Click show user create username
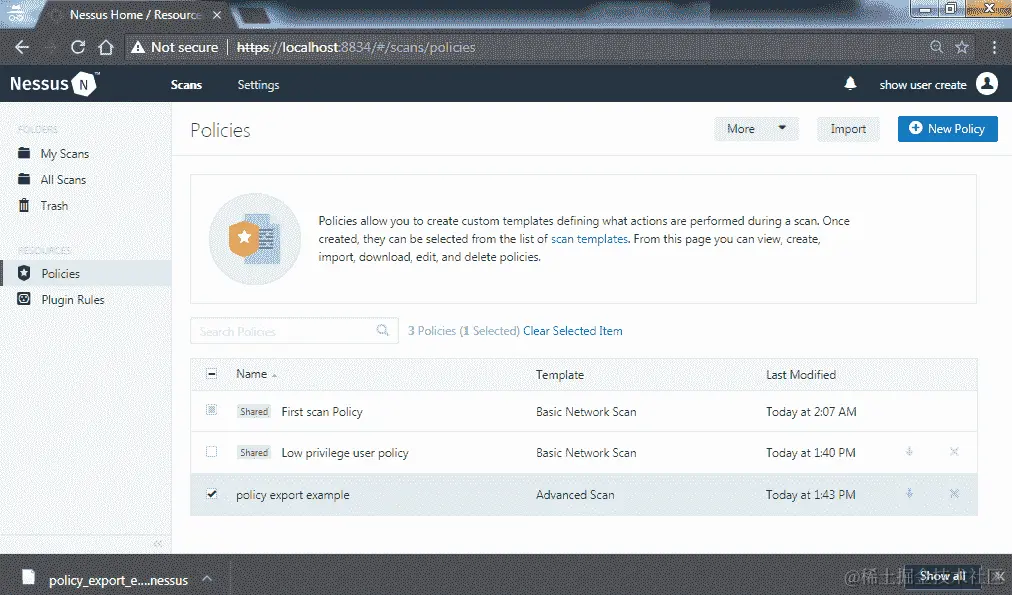This screenshot has width=1012, height=595. pos(923,85)
